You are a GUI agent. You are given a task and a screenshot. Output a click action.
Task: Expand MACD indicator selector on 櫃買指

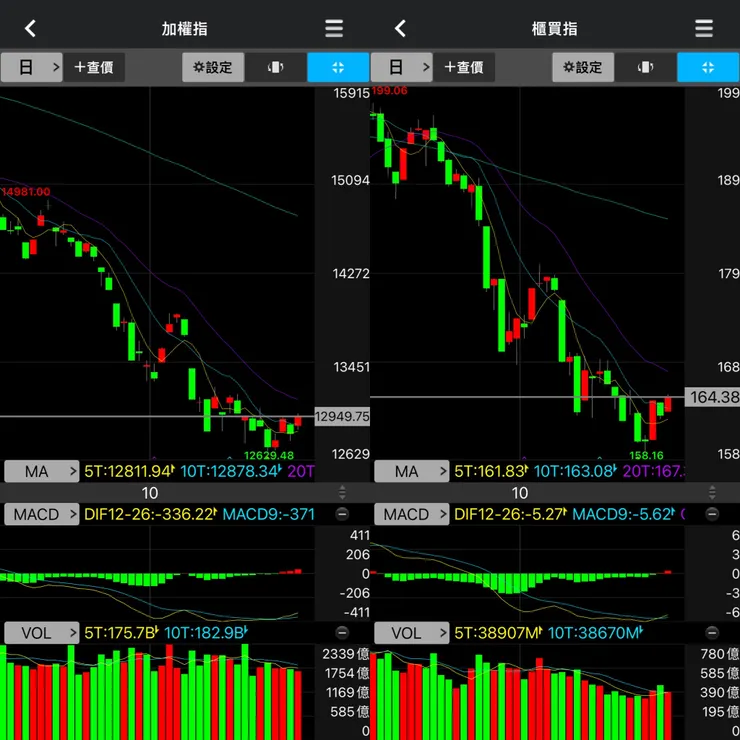pyautogui.click(x=412, y=514)
